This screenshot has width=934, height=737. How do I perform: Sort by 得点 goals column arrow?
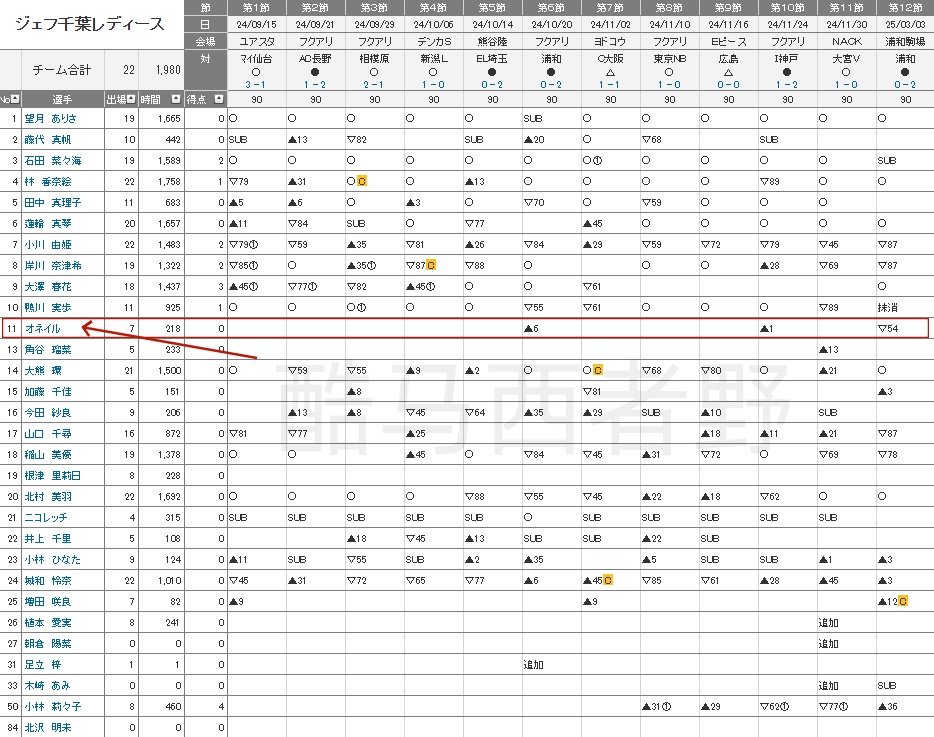click(x=219, y=99)
